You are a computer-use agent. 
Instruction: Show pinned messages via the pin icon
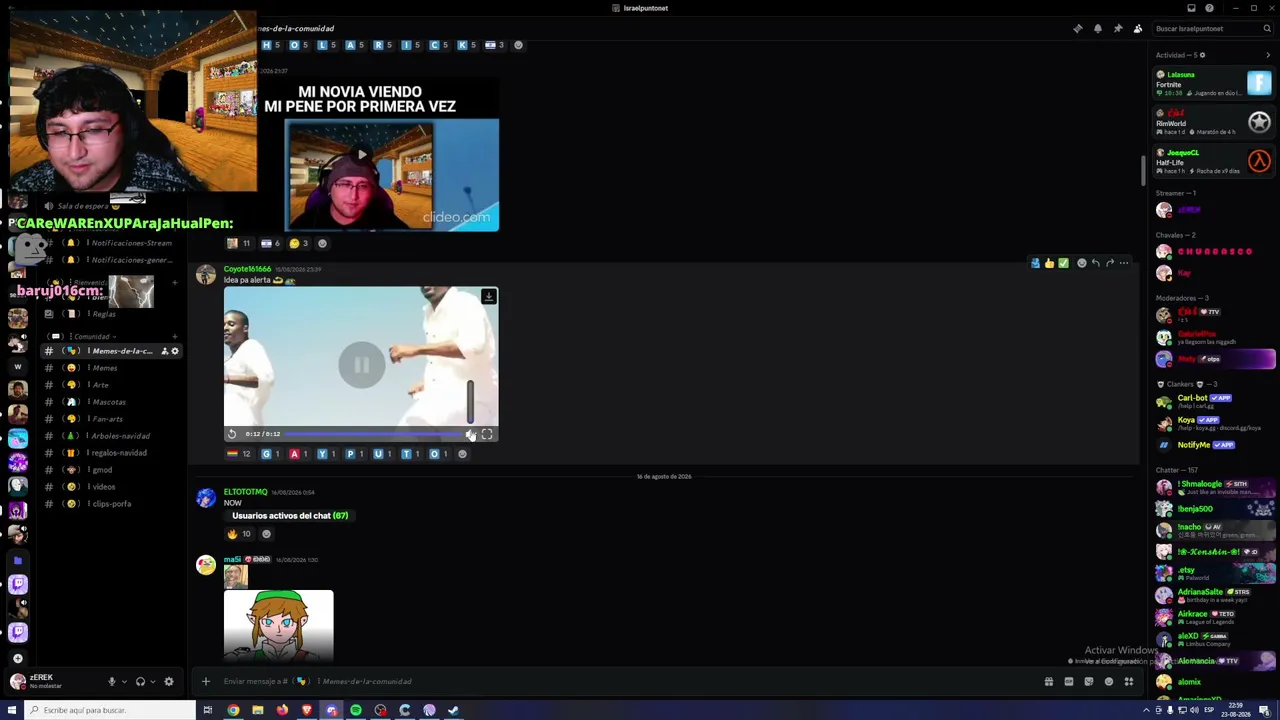pos(1118,28)
